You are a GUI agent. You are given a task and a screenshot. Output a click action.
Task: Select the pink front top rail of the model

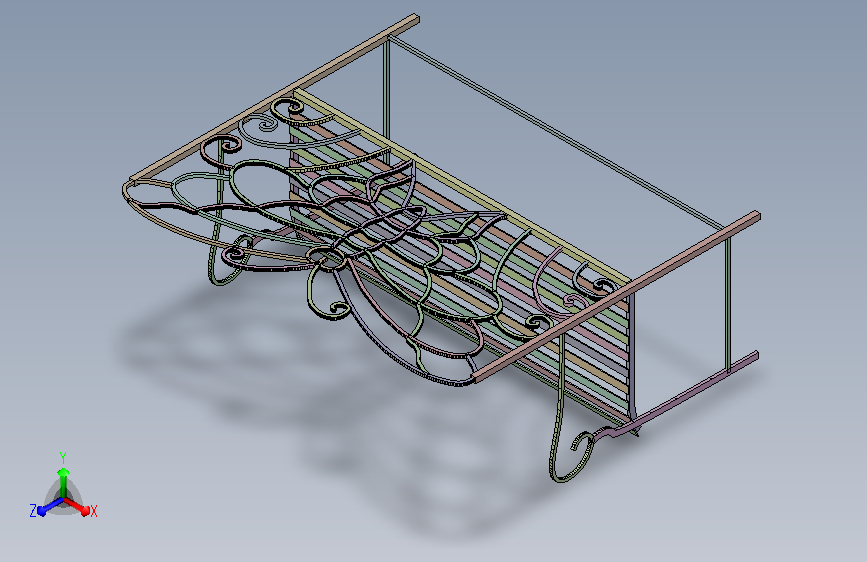pos(617,296)
